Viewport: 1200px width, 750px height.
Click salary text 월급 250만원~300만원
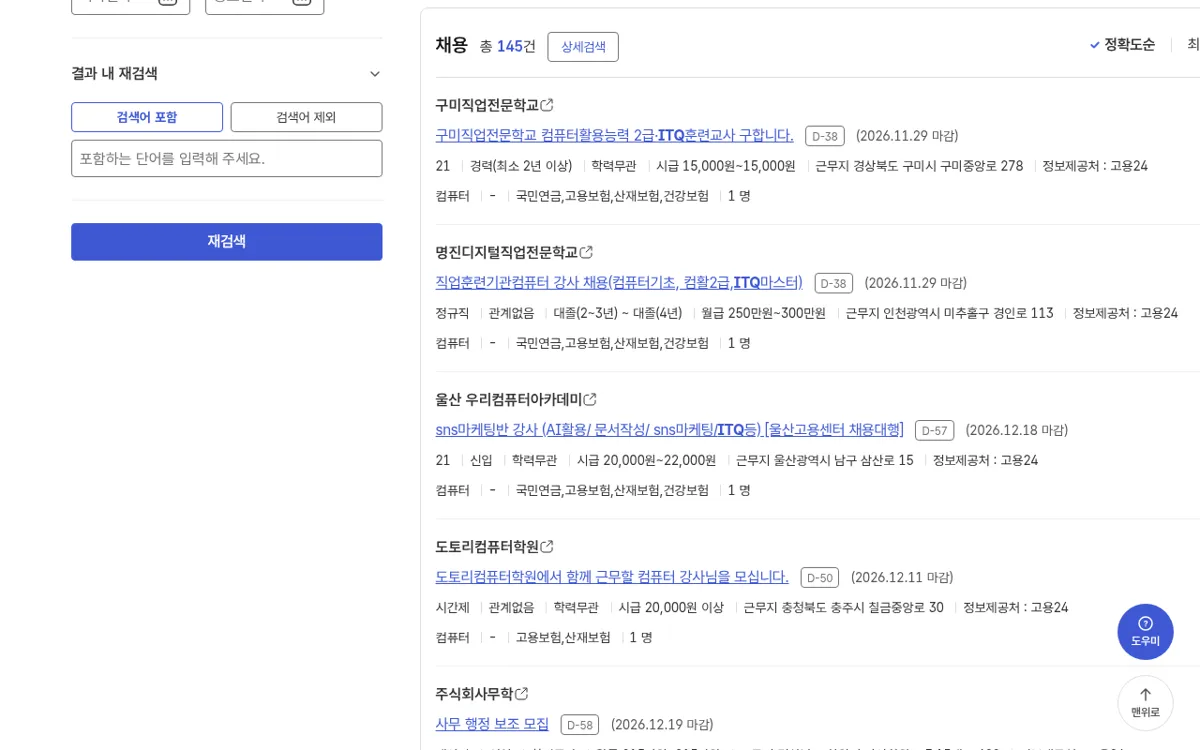pos(763,313)
